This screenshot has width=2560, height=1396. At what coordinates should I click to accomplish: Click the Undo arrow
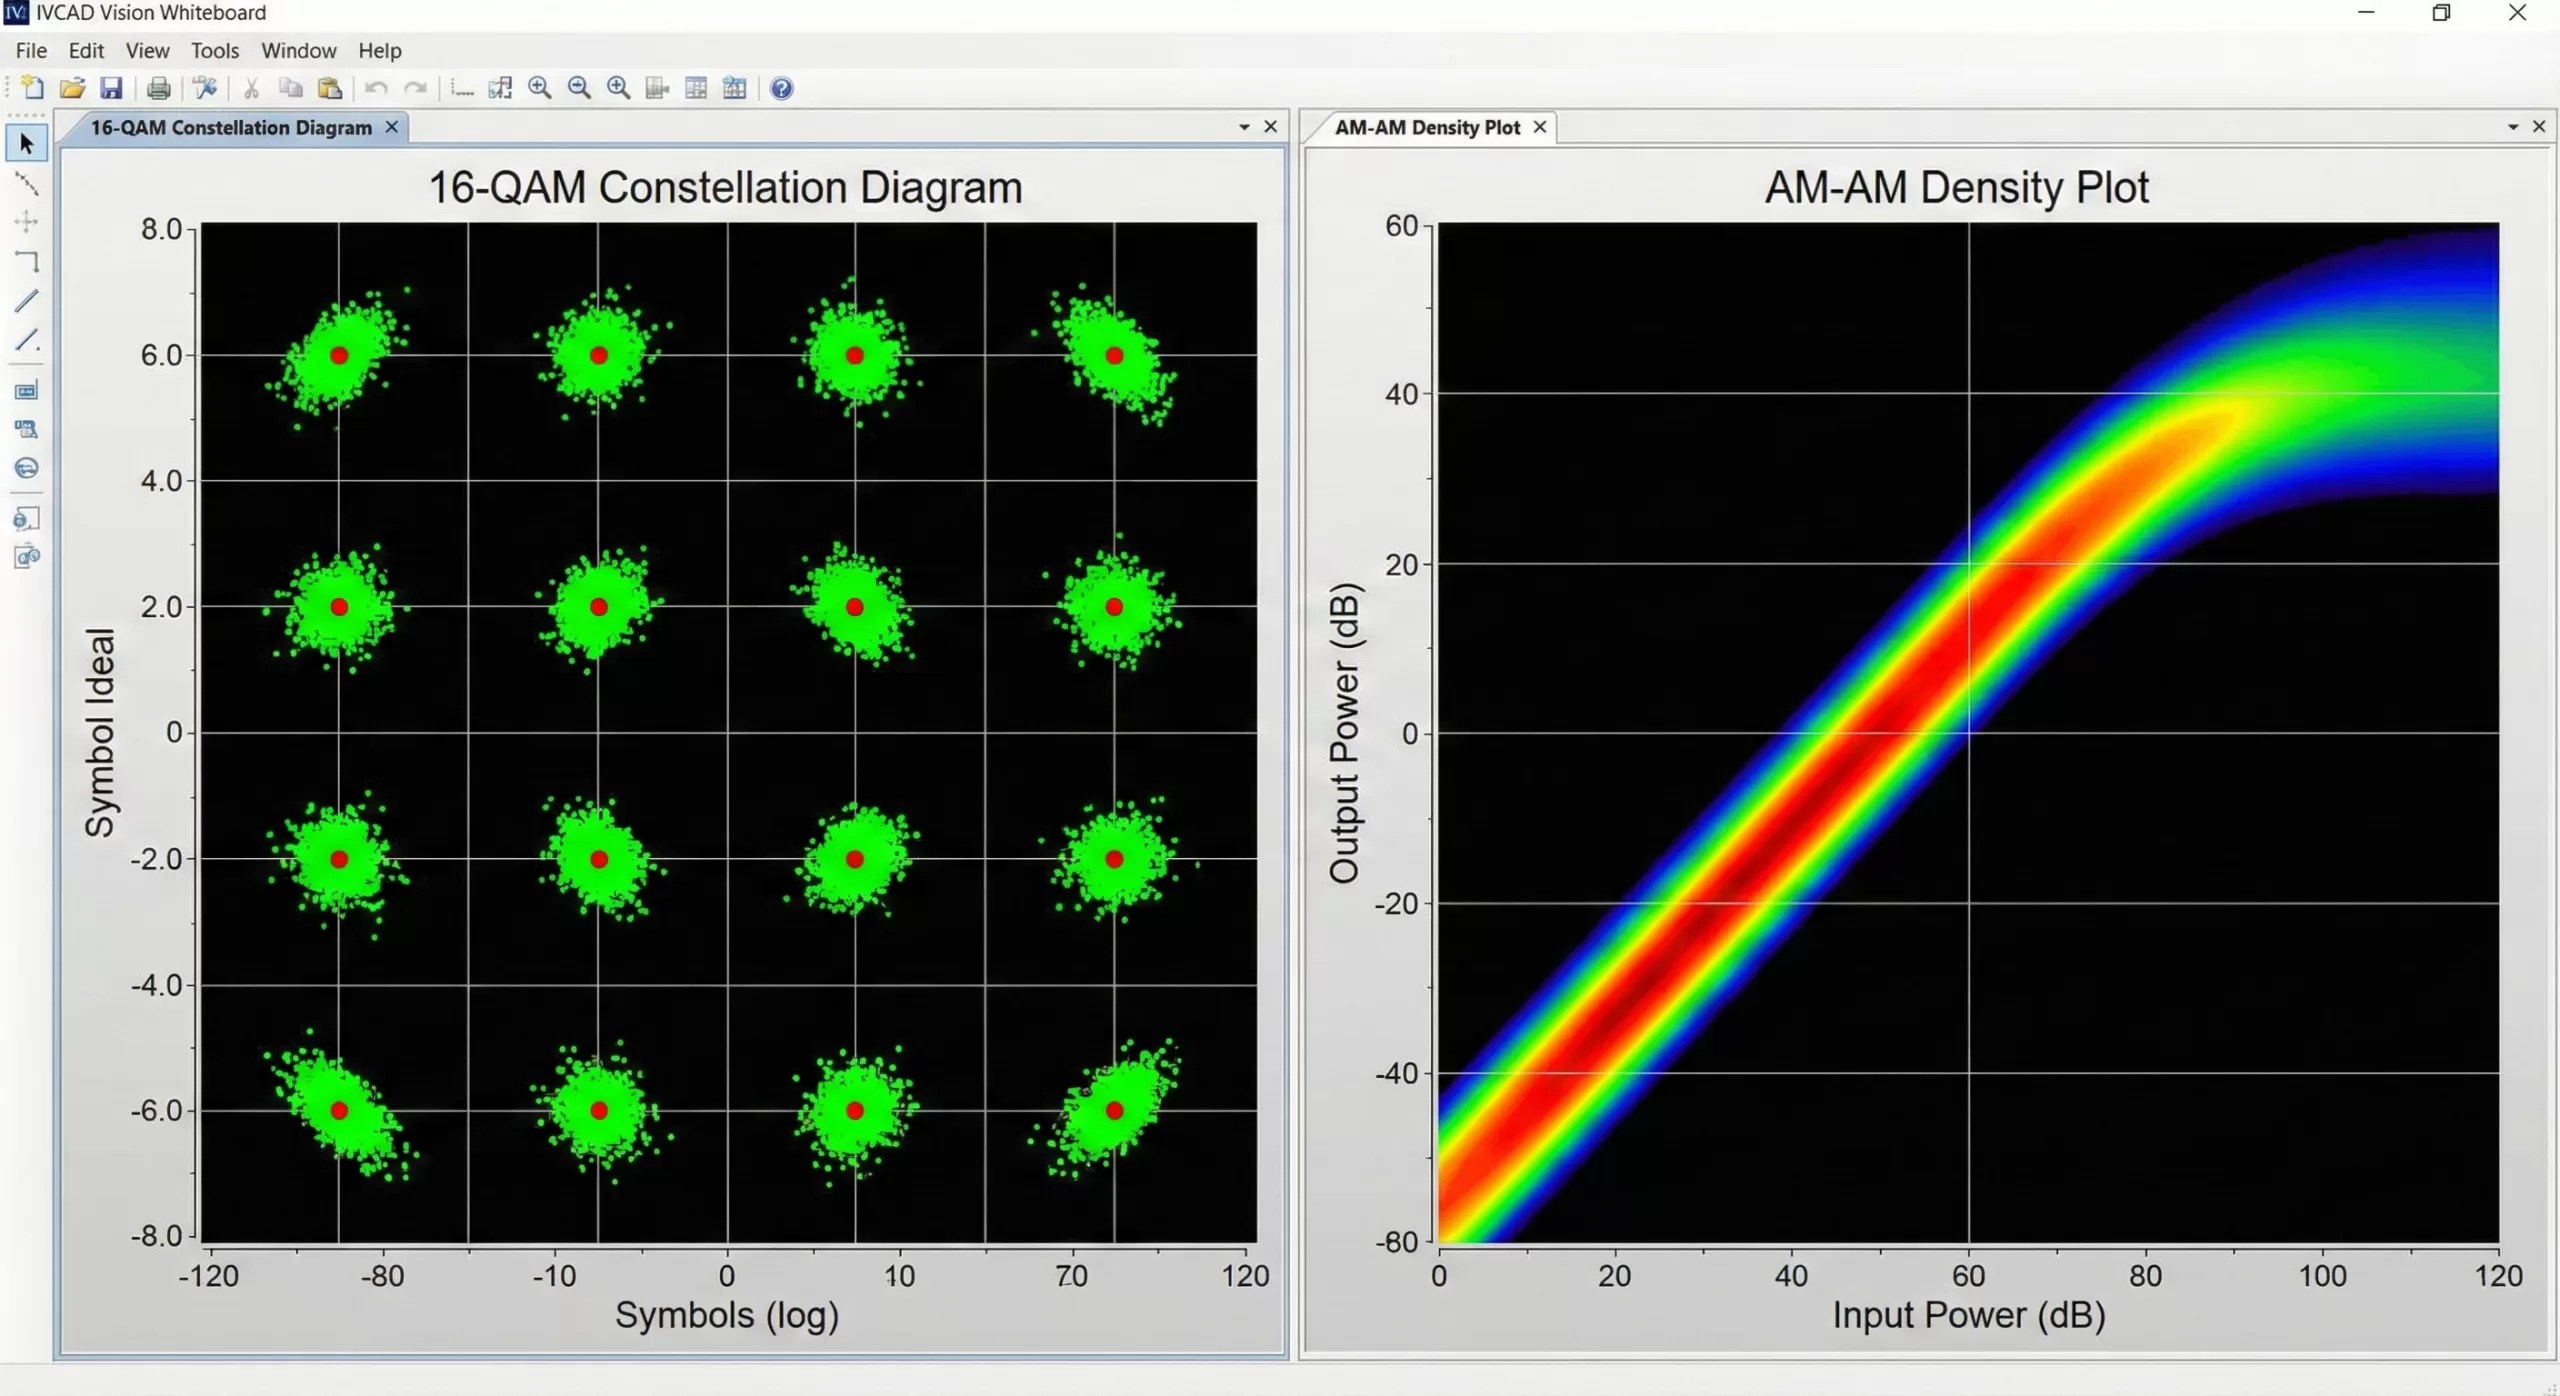[x=375, y=88]
